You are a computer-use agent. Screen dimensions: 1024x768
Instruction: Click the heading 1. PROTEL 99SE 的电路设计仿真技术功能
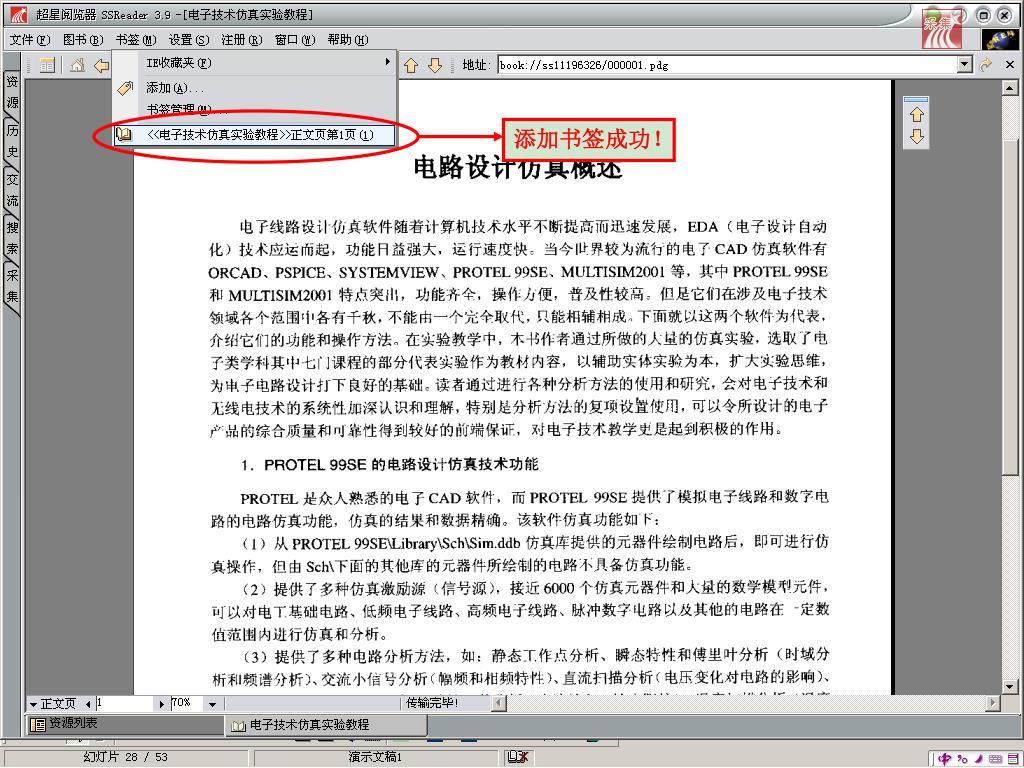[x=389, y=464]
